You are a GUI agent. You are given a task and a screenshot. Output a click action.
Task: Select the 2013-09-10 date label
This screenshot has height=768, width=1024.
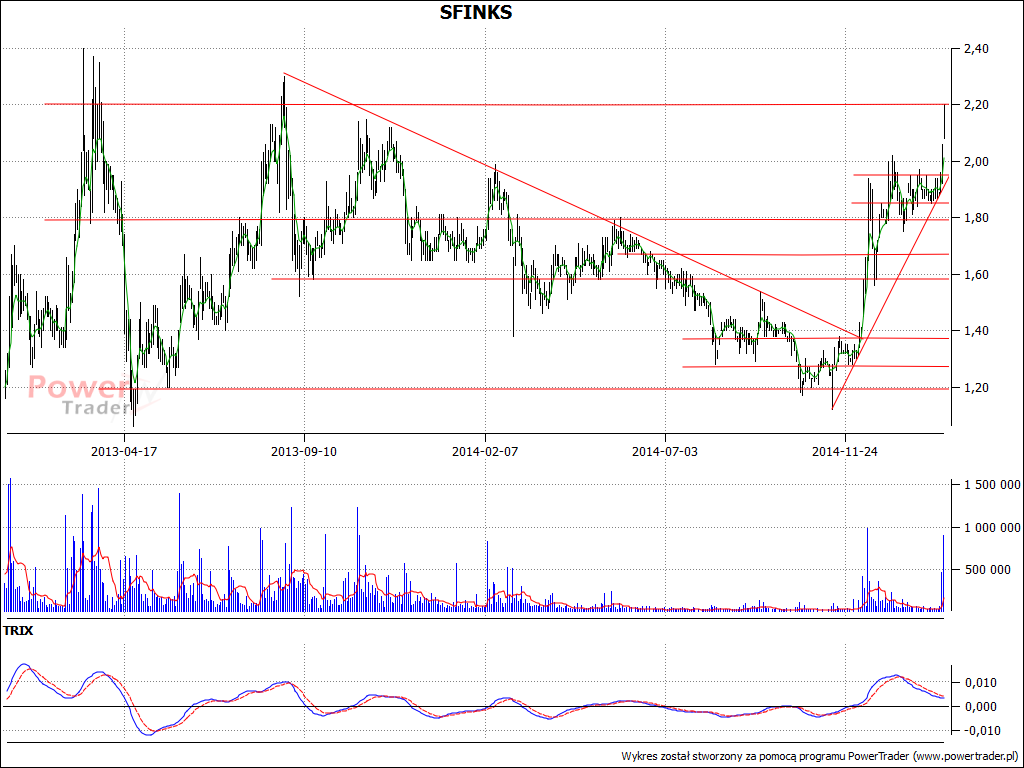click(304, 451)
